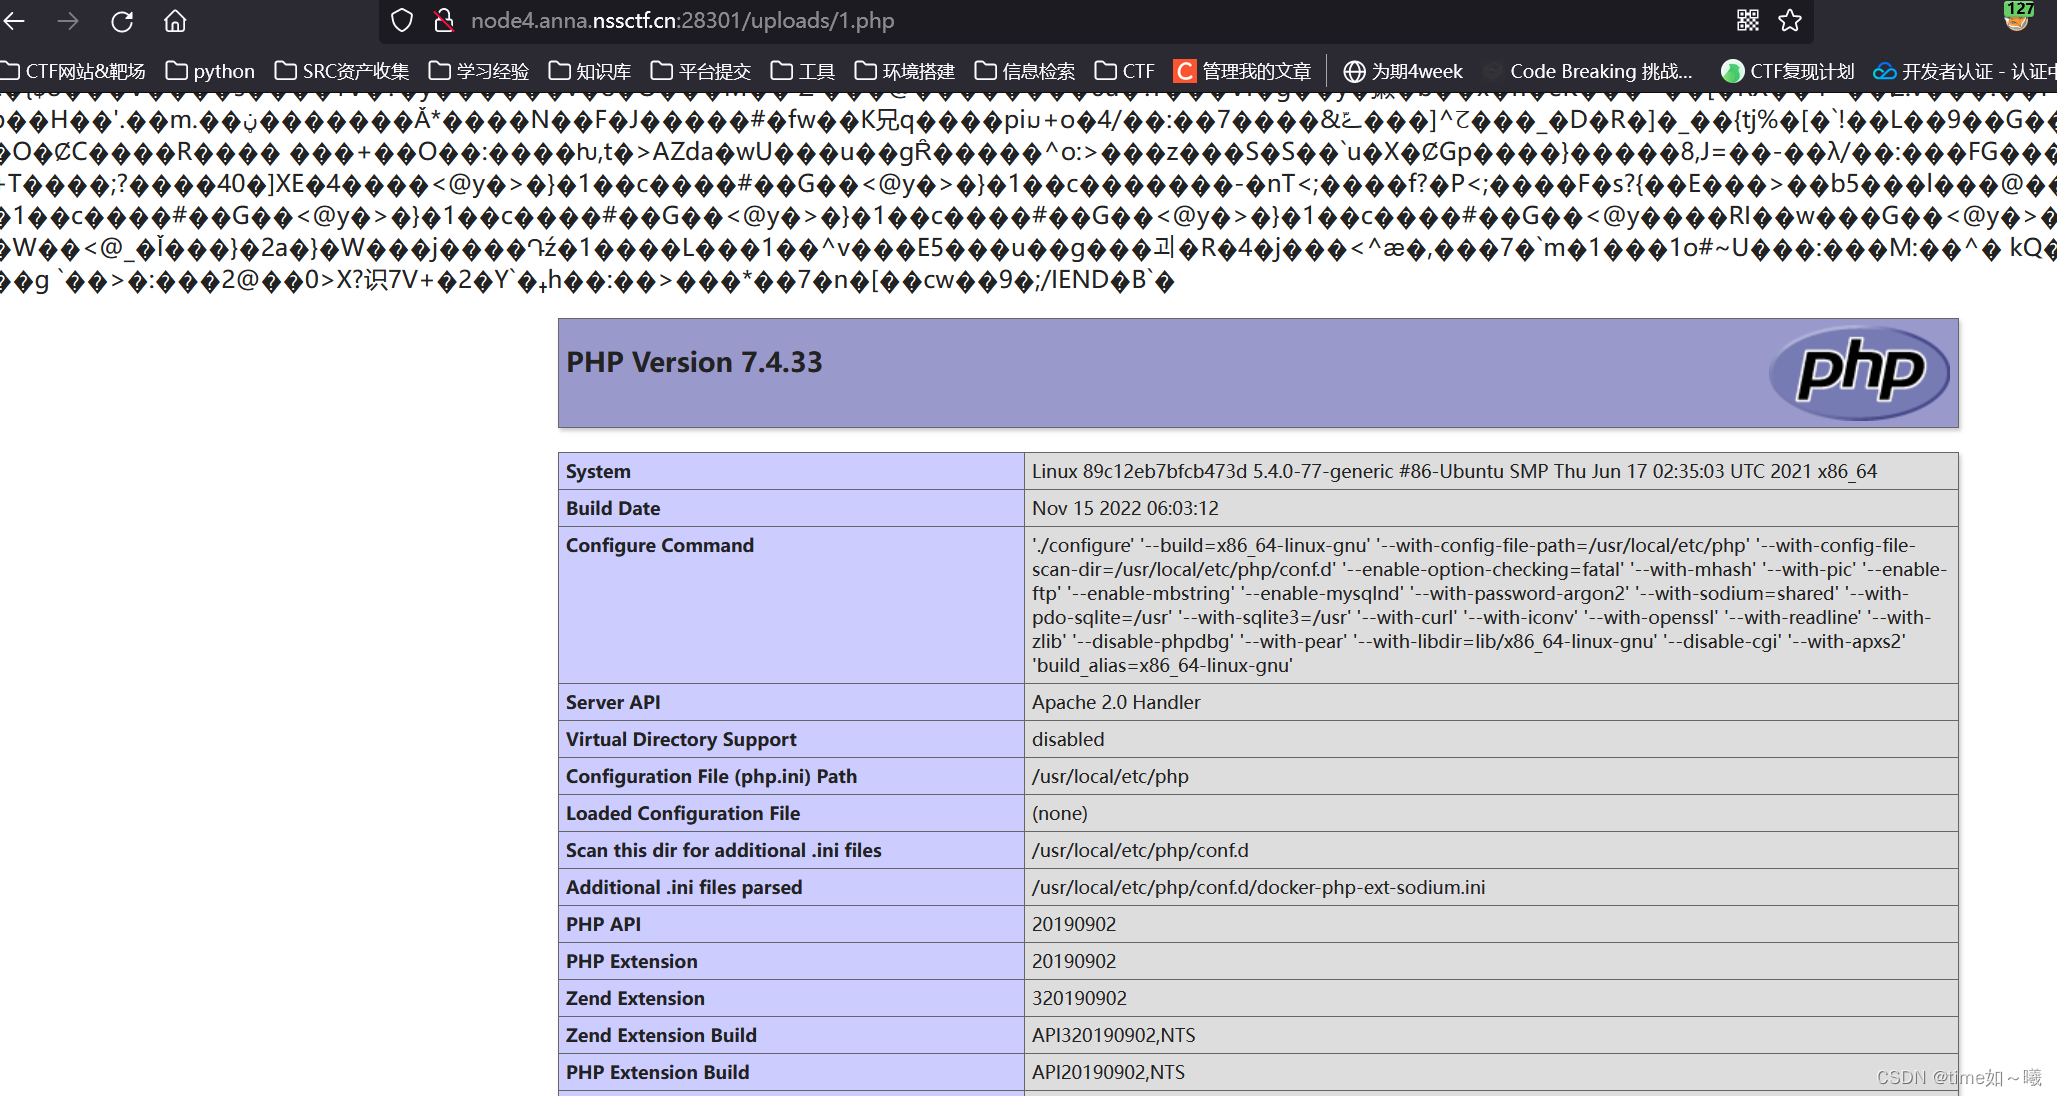The height and width of the screenshot is (1096, 2057).
Task: Open the python bookmark folder
Action: [210, 71]
